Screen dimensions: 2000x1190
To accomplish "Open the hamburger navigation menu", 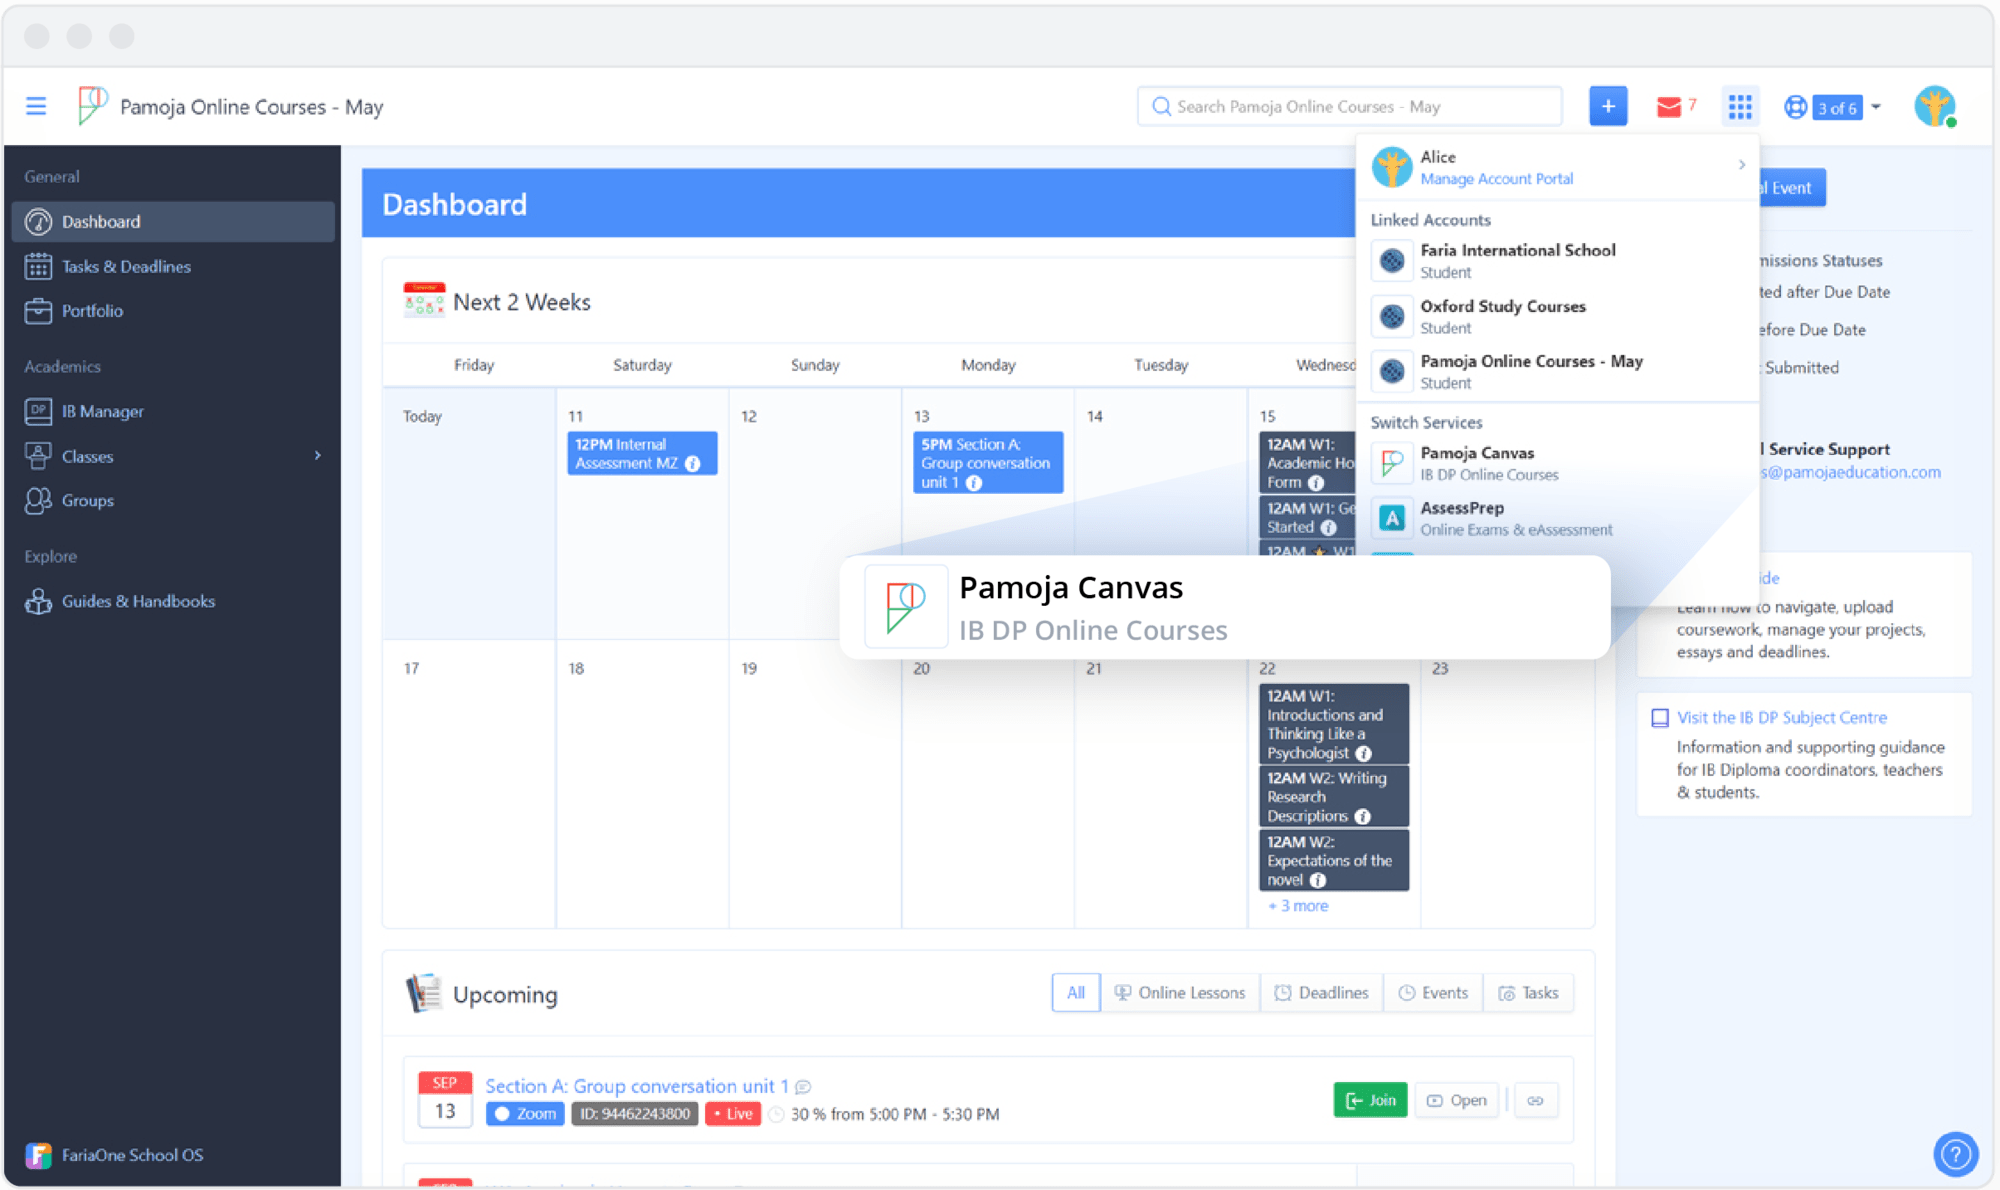I will point(36,106).
